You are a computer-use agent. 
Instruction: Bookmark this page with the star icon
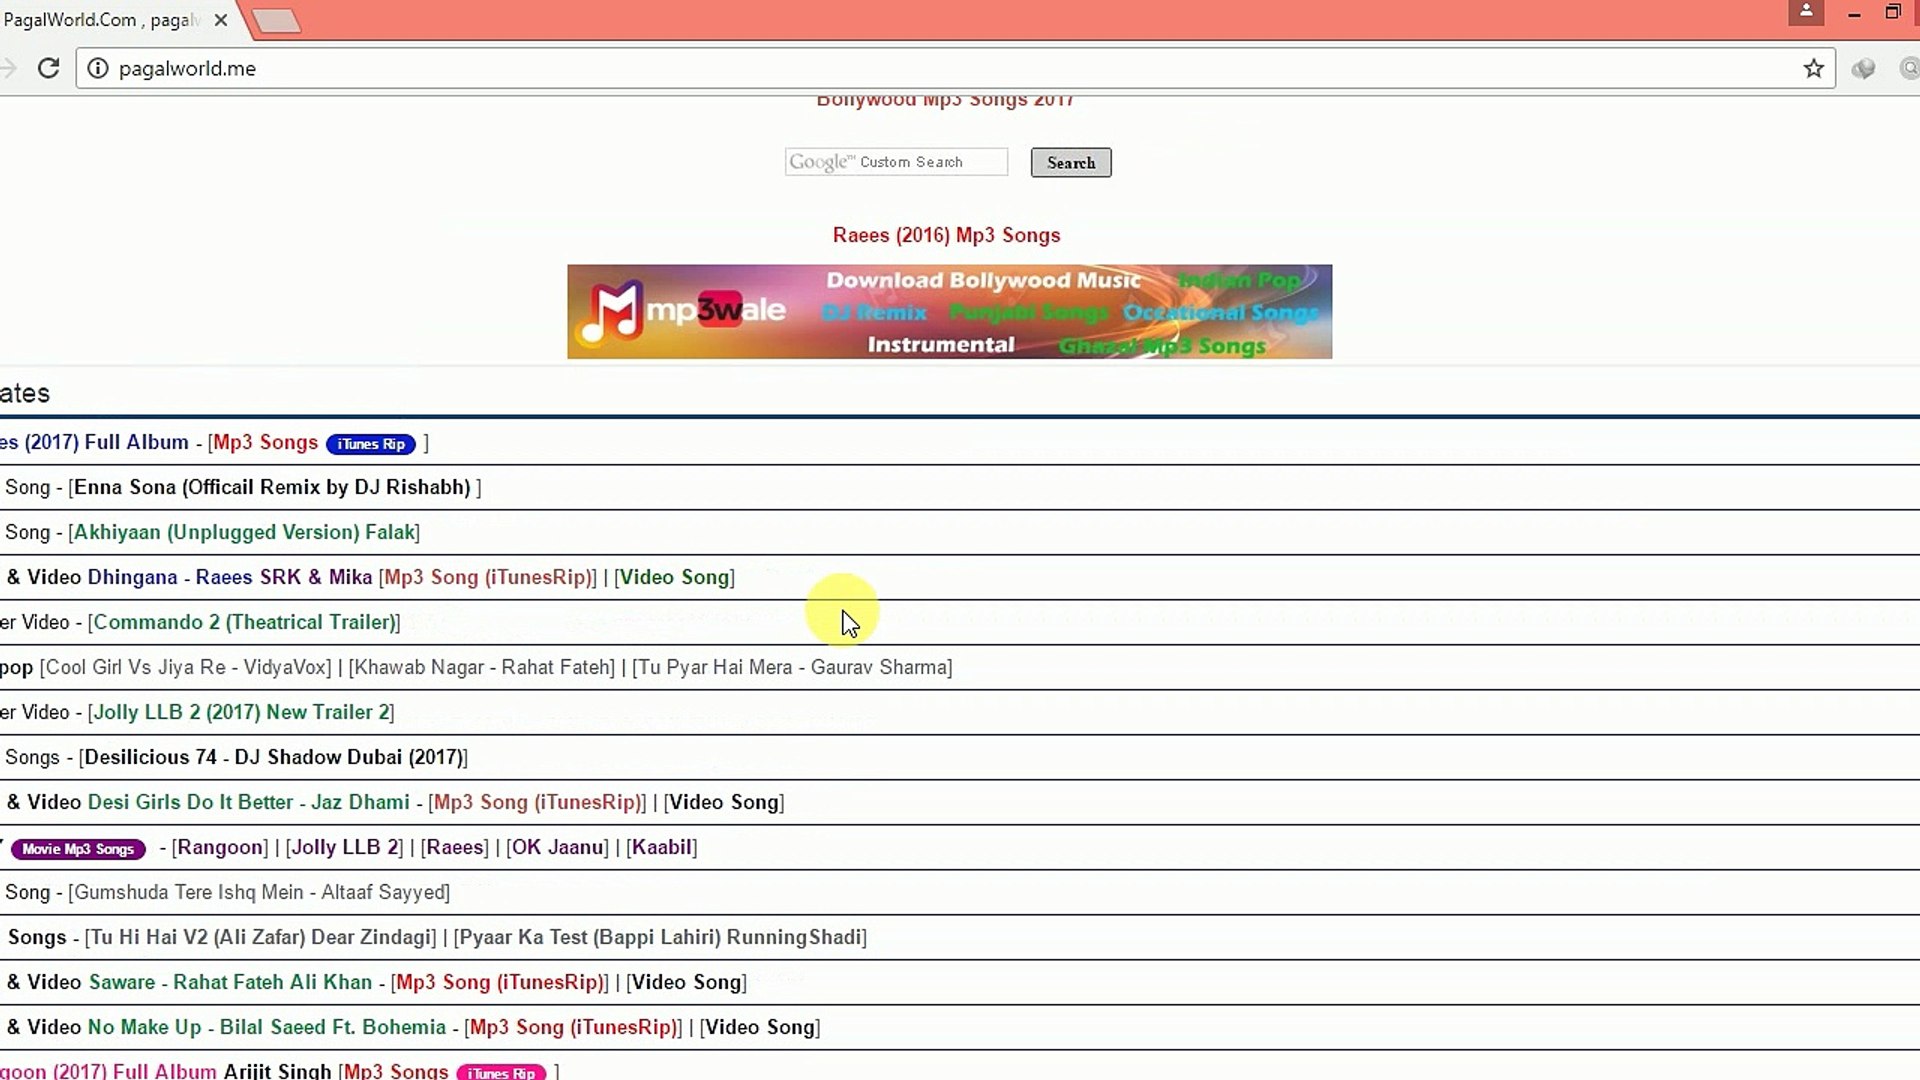tap(1813, 68)
